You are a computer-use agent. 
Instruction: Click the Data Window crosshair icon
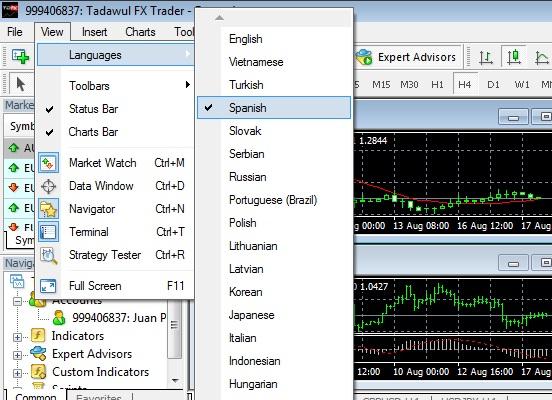(48, 186)
